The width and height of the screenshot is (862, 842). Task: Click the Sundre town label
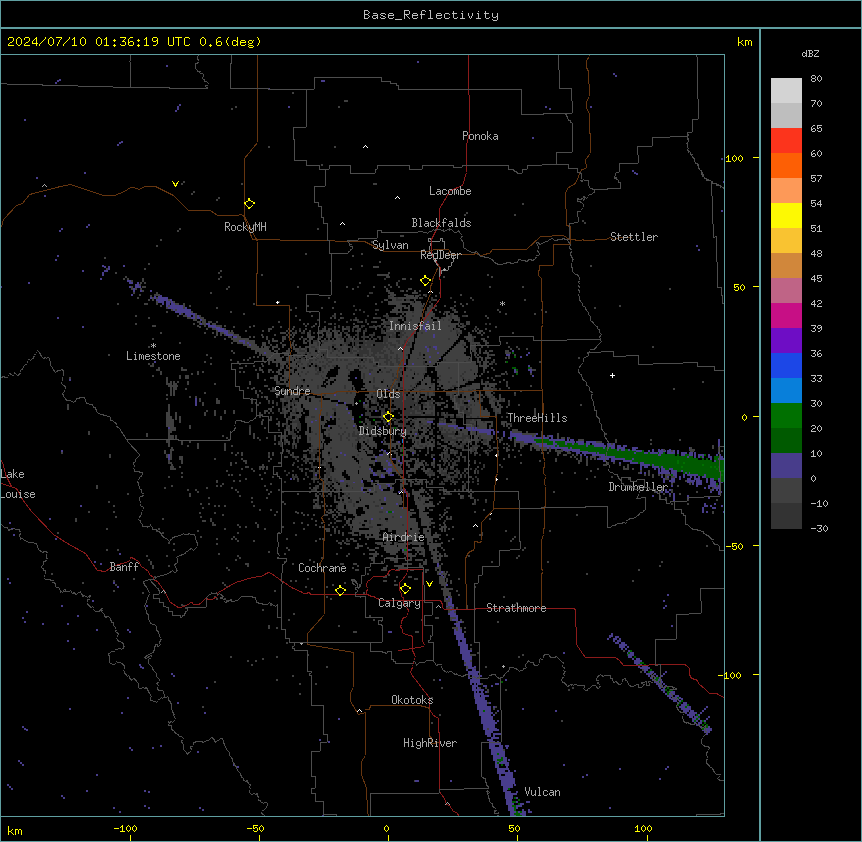pos(292,391)
